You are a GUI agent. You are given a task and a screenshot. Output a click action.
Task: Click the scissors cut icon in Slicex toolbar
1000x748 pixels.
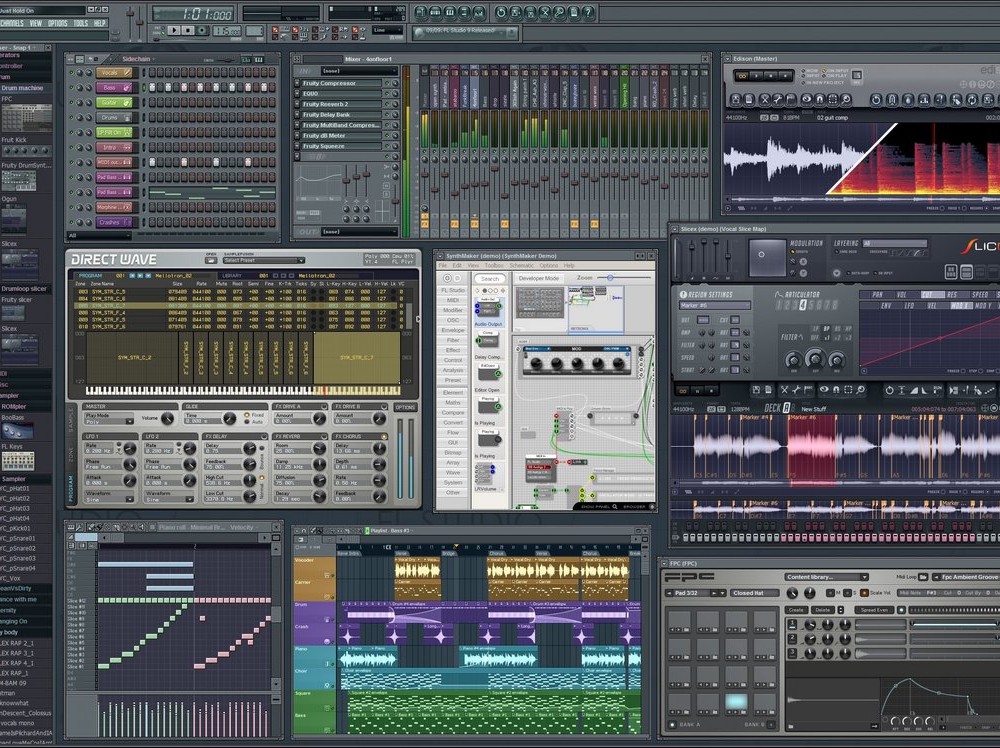[782, 388]
